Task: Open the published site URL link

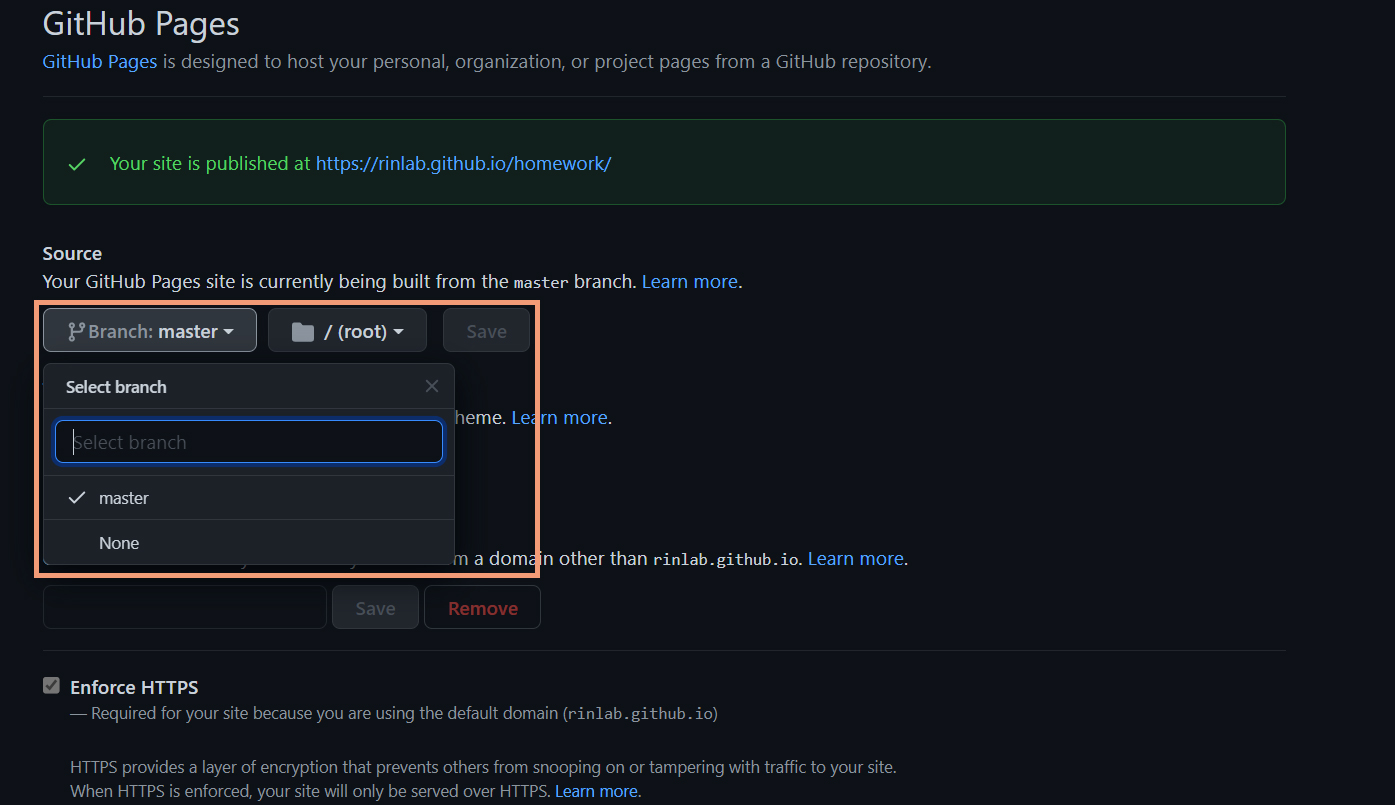Action: tap(463, 163)
